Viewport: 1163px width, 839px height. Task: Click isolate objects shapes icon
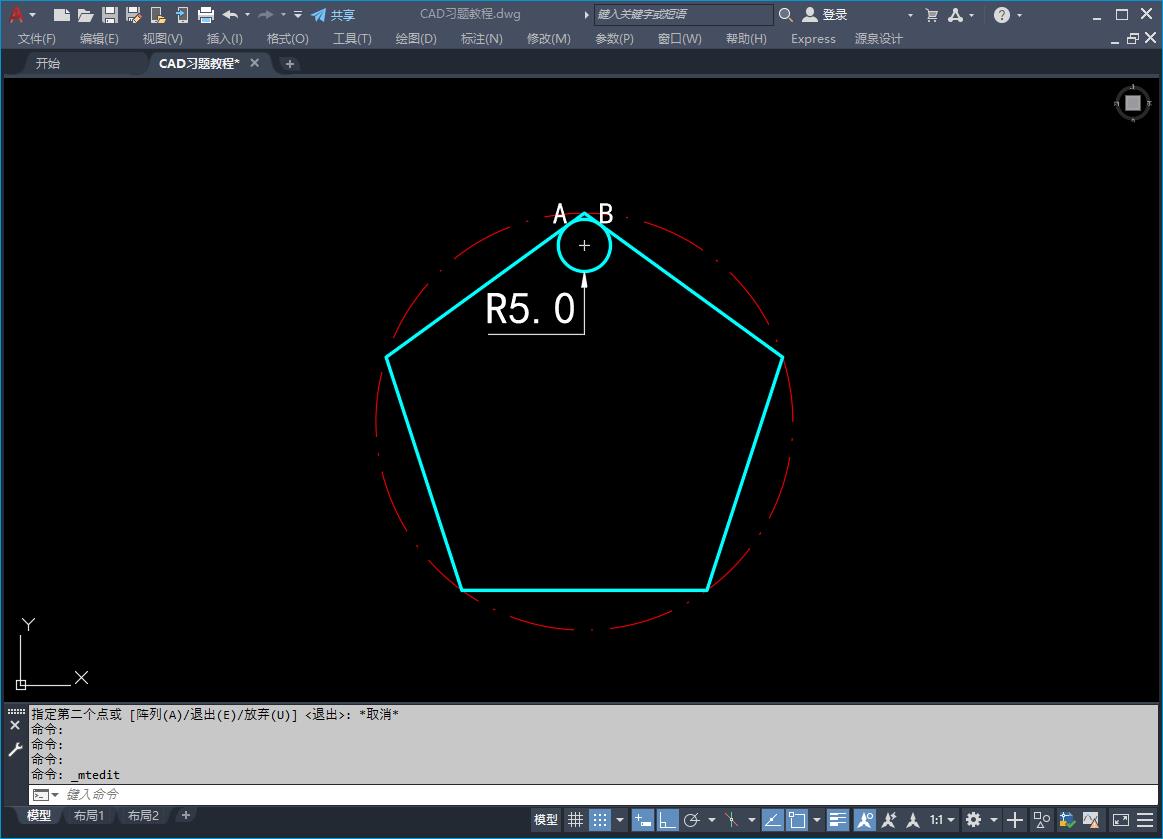pyautogui.click(x=1041, y=820)
